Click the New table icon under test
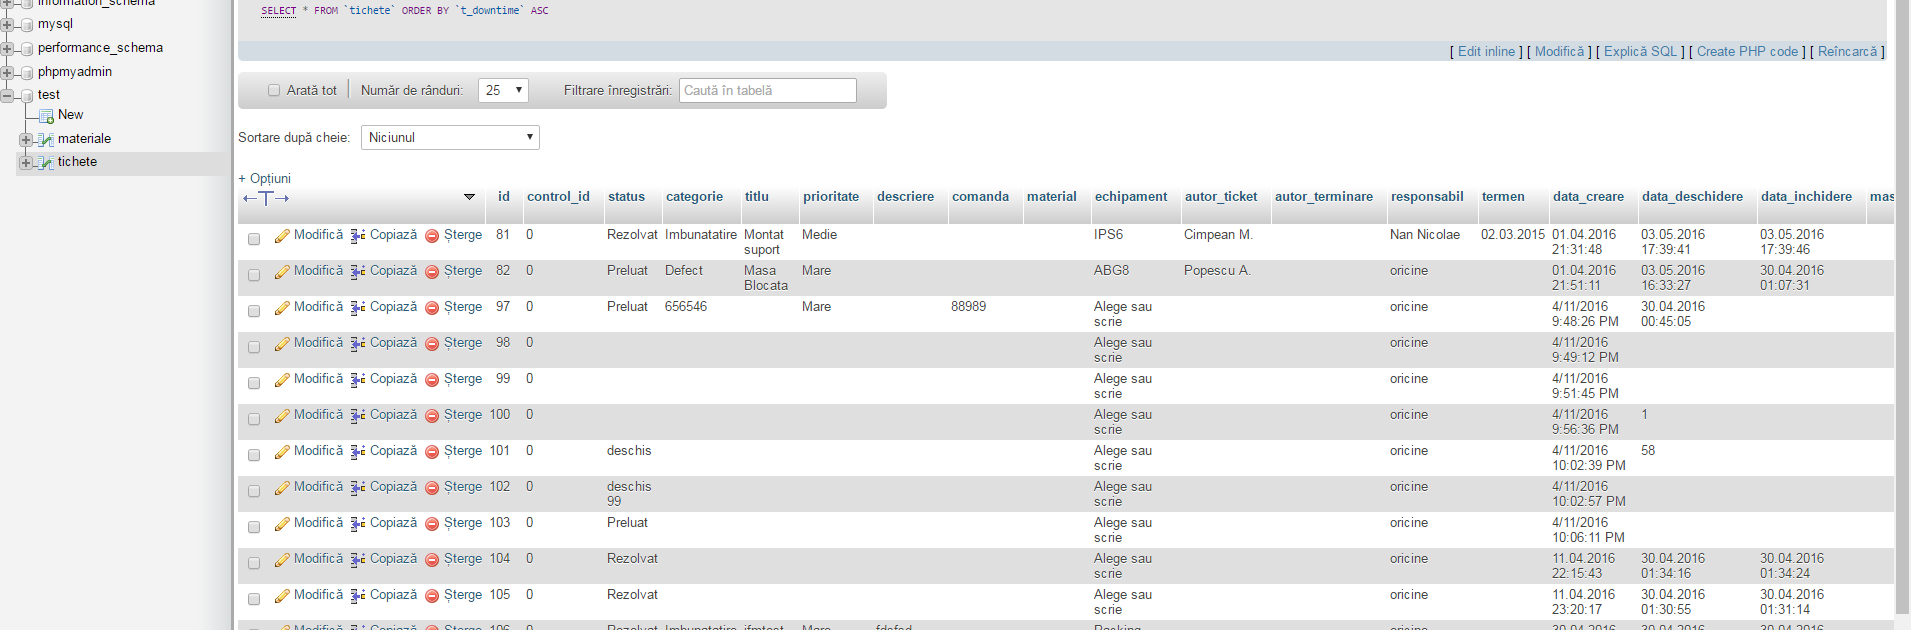Viewport: 1911px width, 630px height. 46,116
